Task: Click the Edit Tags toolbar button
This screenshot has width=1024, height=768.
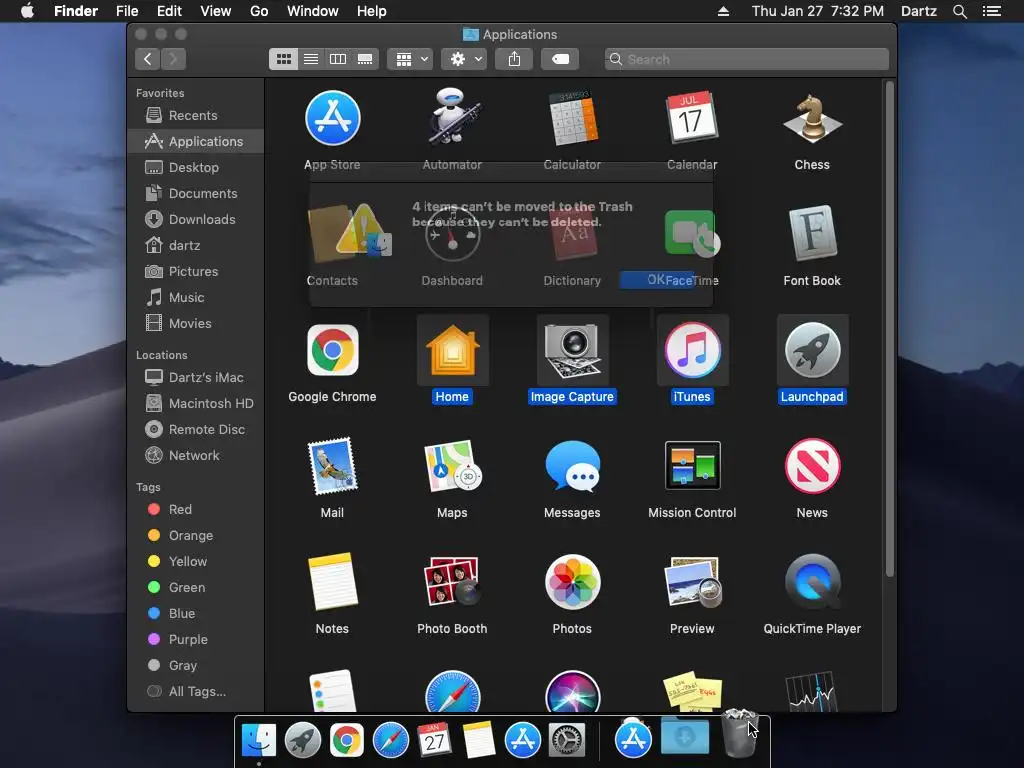Action: click(x=560, y=59)
